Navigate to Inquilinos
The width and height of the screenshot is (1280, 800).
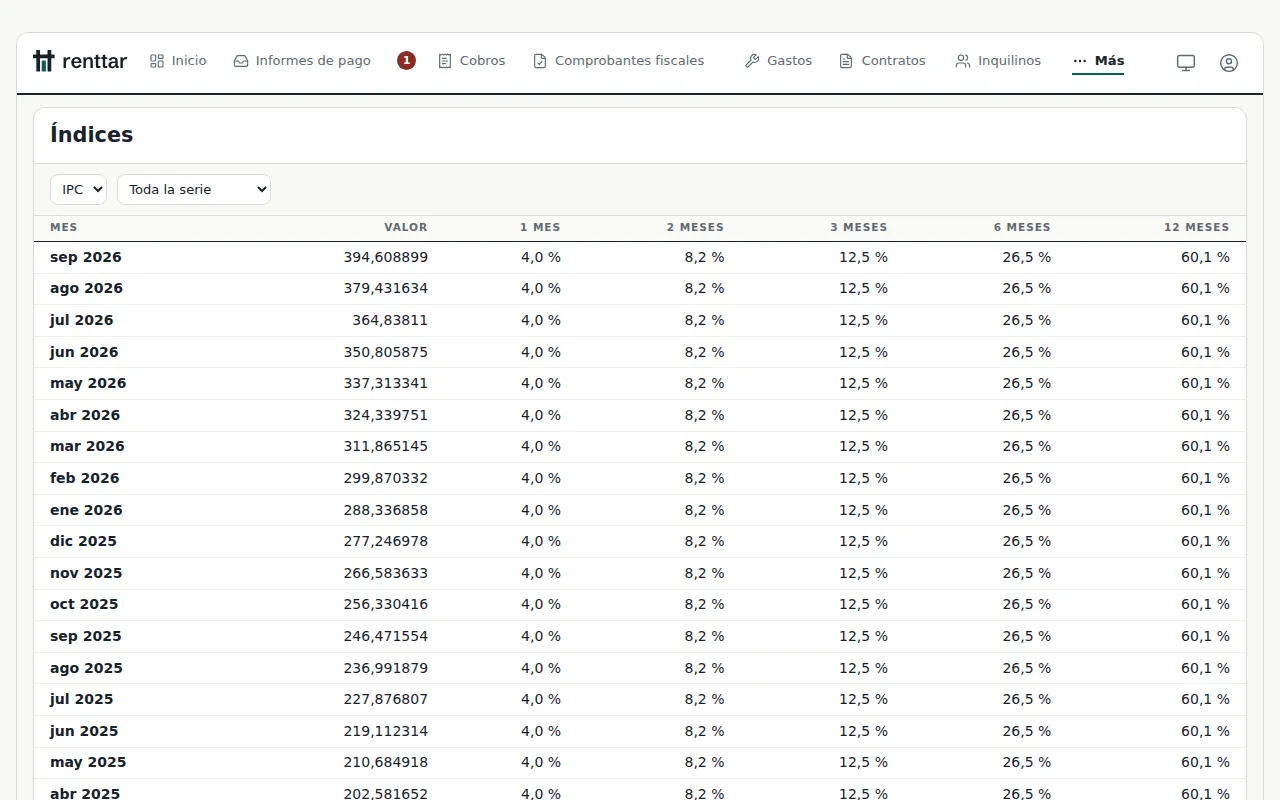(998, 61)
